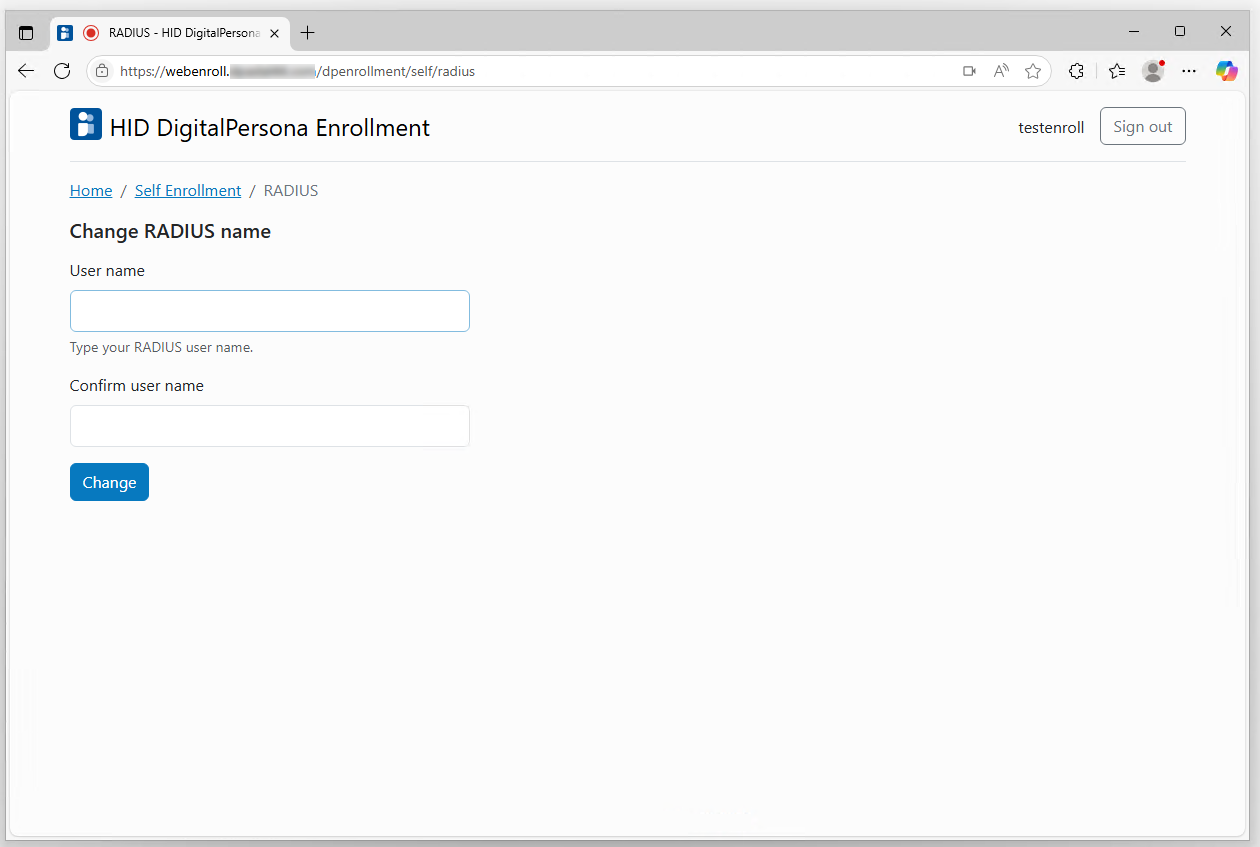Select the RADIUS browser tab
1260x847 pixels.
(180, 33)
